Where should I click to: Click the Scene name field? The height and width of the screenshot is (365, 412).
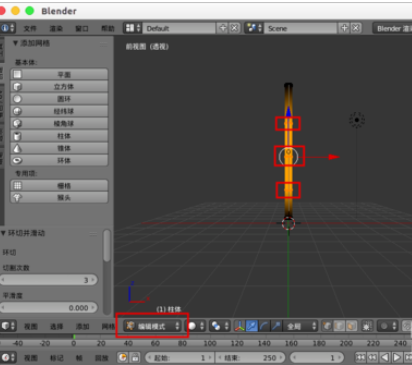tap(301, 28)
